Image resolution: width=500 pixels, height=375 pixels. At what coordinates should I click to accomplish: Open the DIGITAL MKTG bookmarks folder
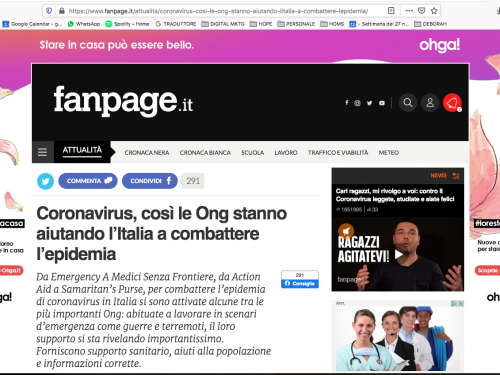(x=223, y=24)
